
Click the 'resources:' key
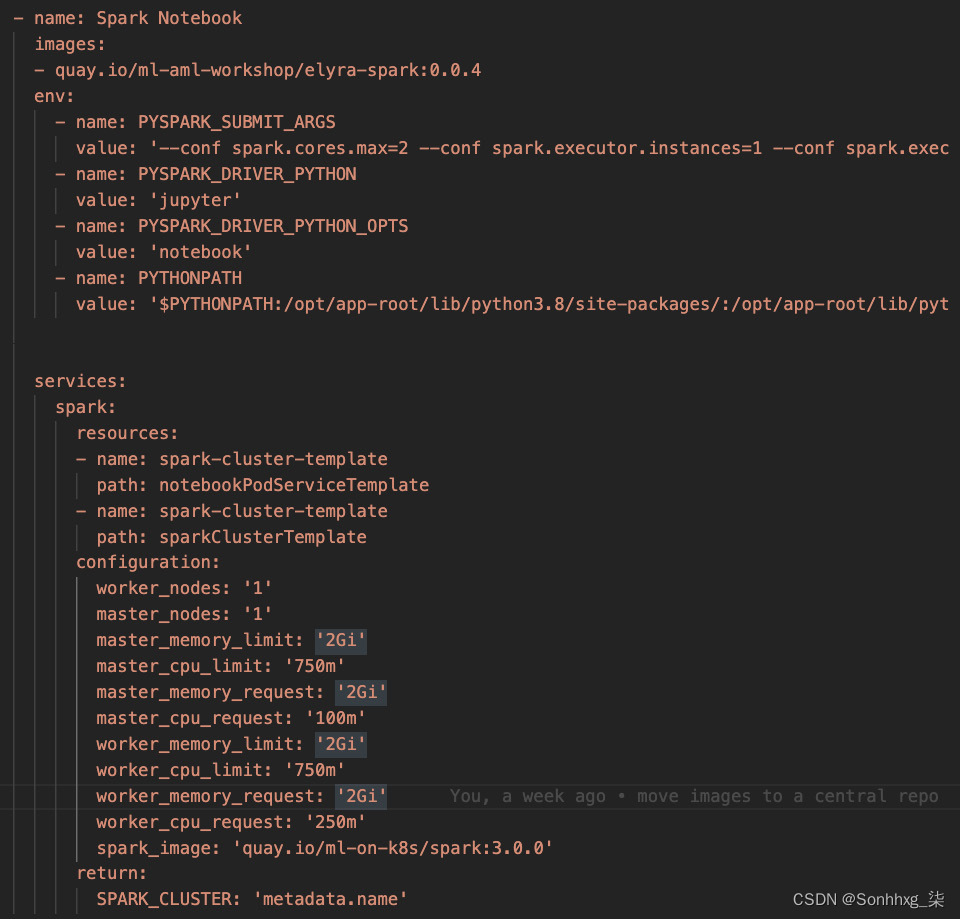pyautogui.click(x=127, y=433)
